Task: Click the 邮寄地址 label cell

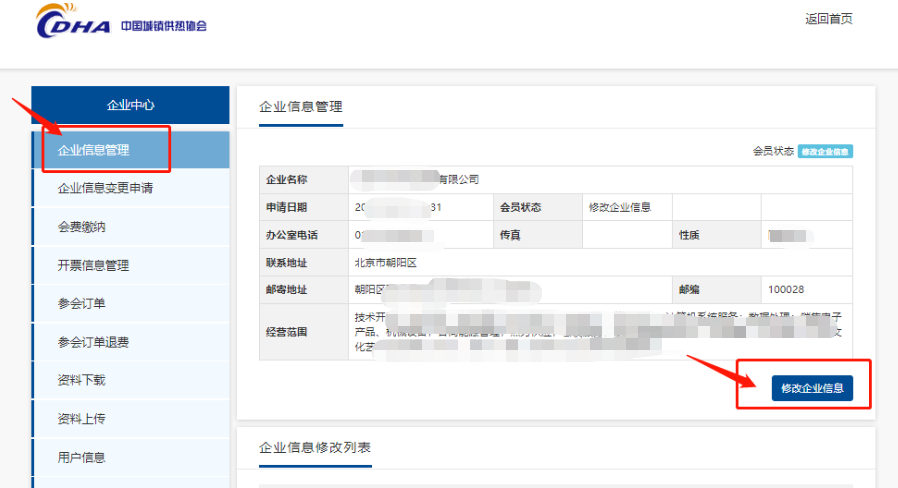Action: [304, 290]
